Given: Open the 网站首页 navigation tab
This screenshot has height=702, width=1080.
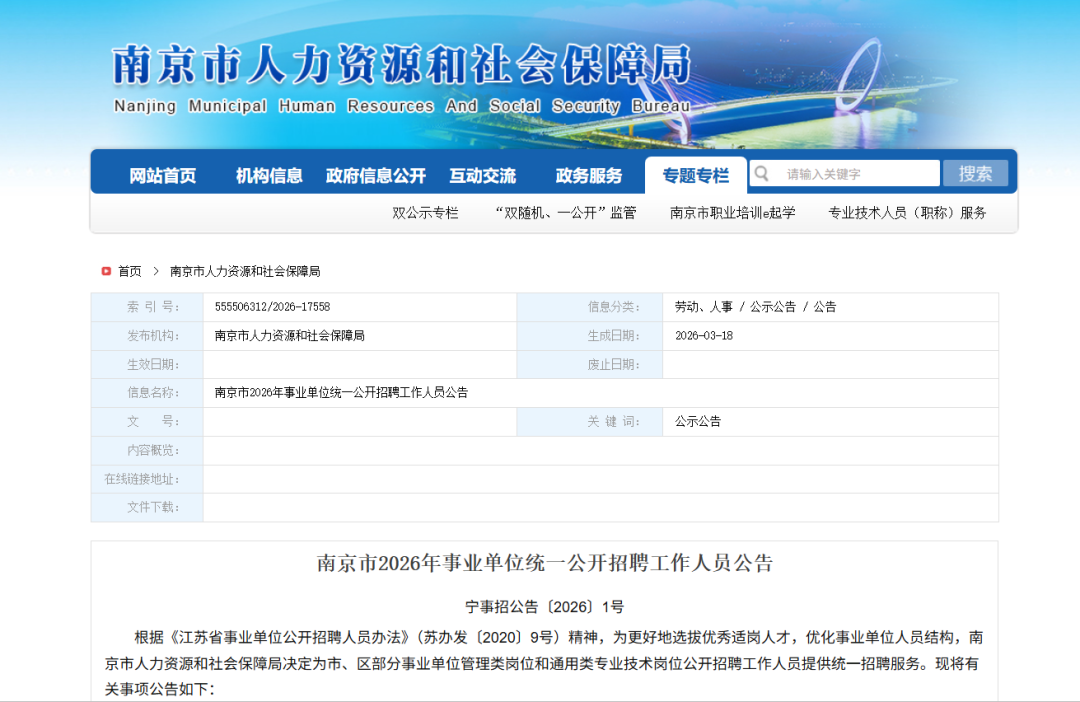Looking at the screenshot, I should click(162, 176).
